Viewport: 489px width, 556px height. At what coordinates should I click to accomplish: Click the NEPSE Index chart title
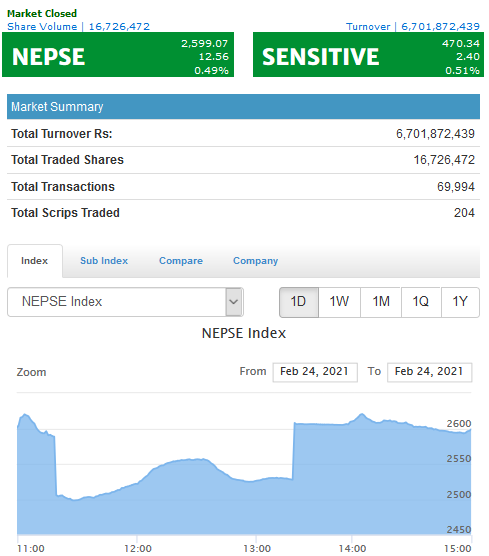point(244,333)
